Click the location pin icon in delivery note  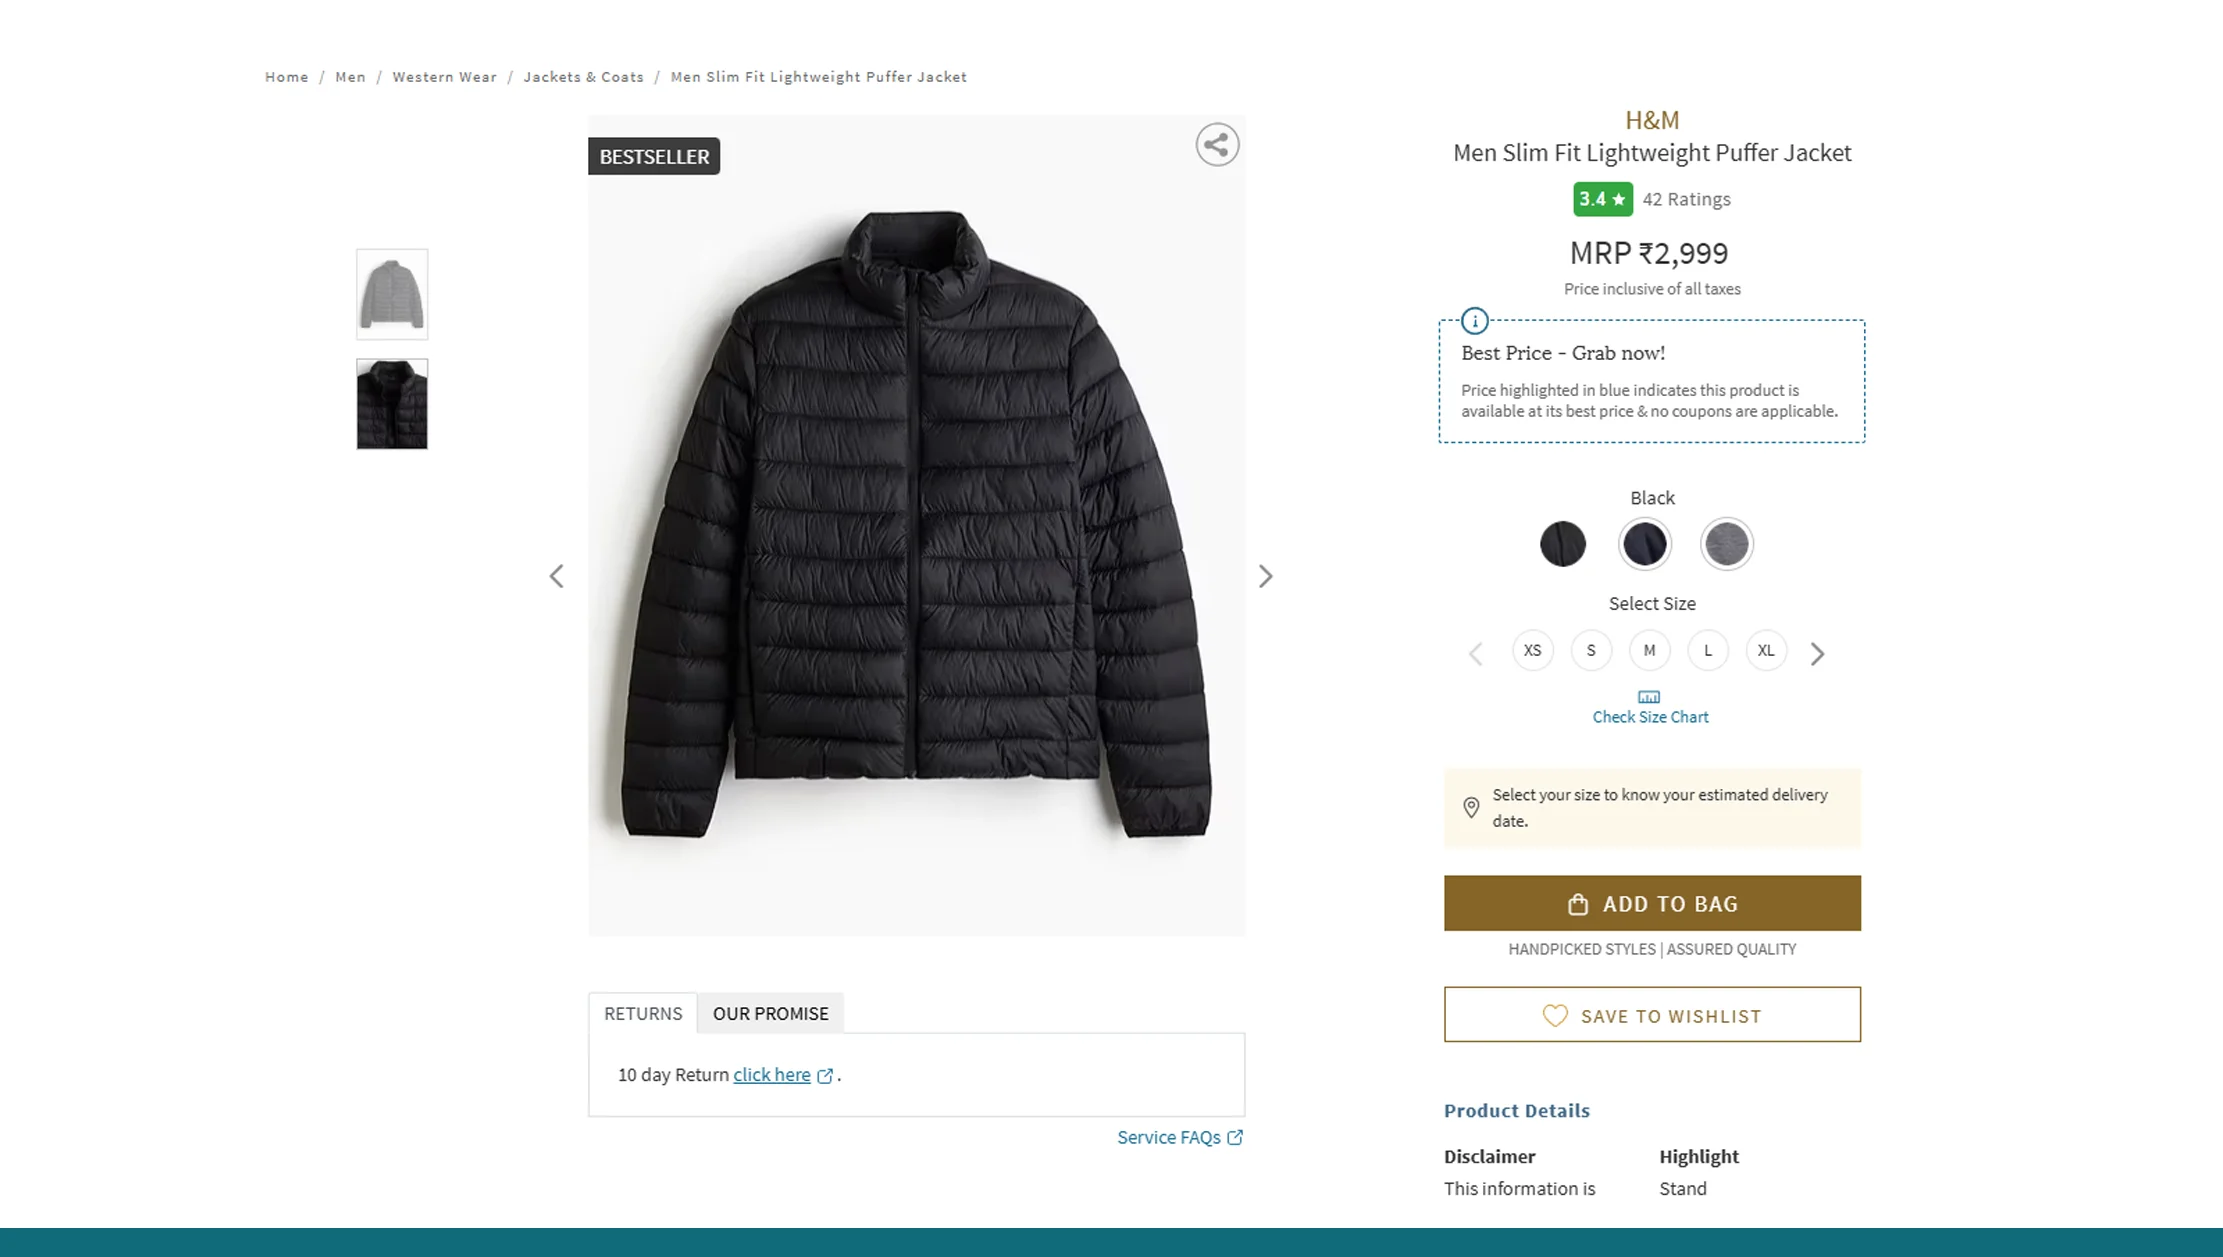(x=1471, y=807)
